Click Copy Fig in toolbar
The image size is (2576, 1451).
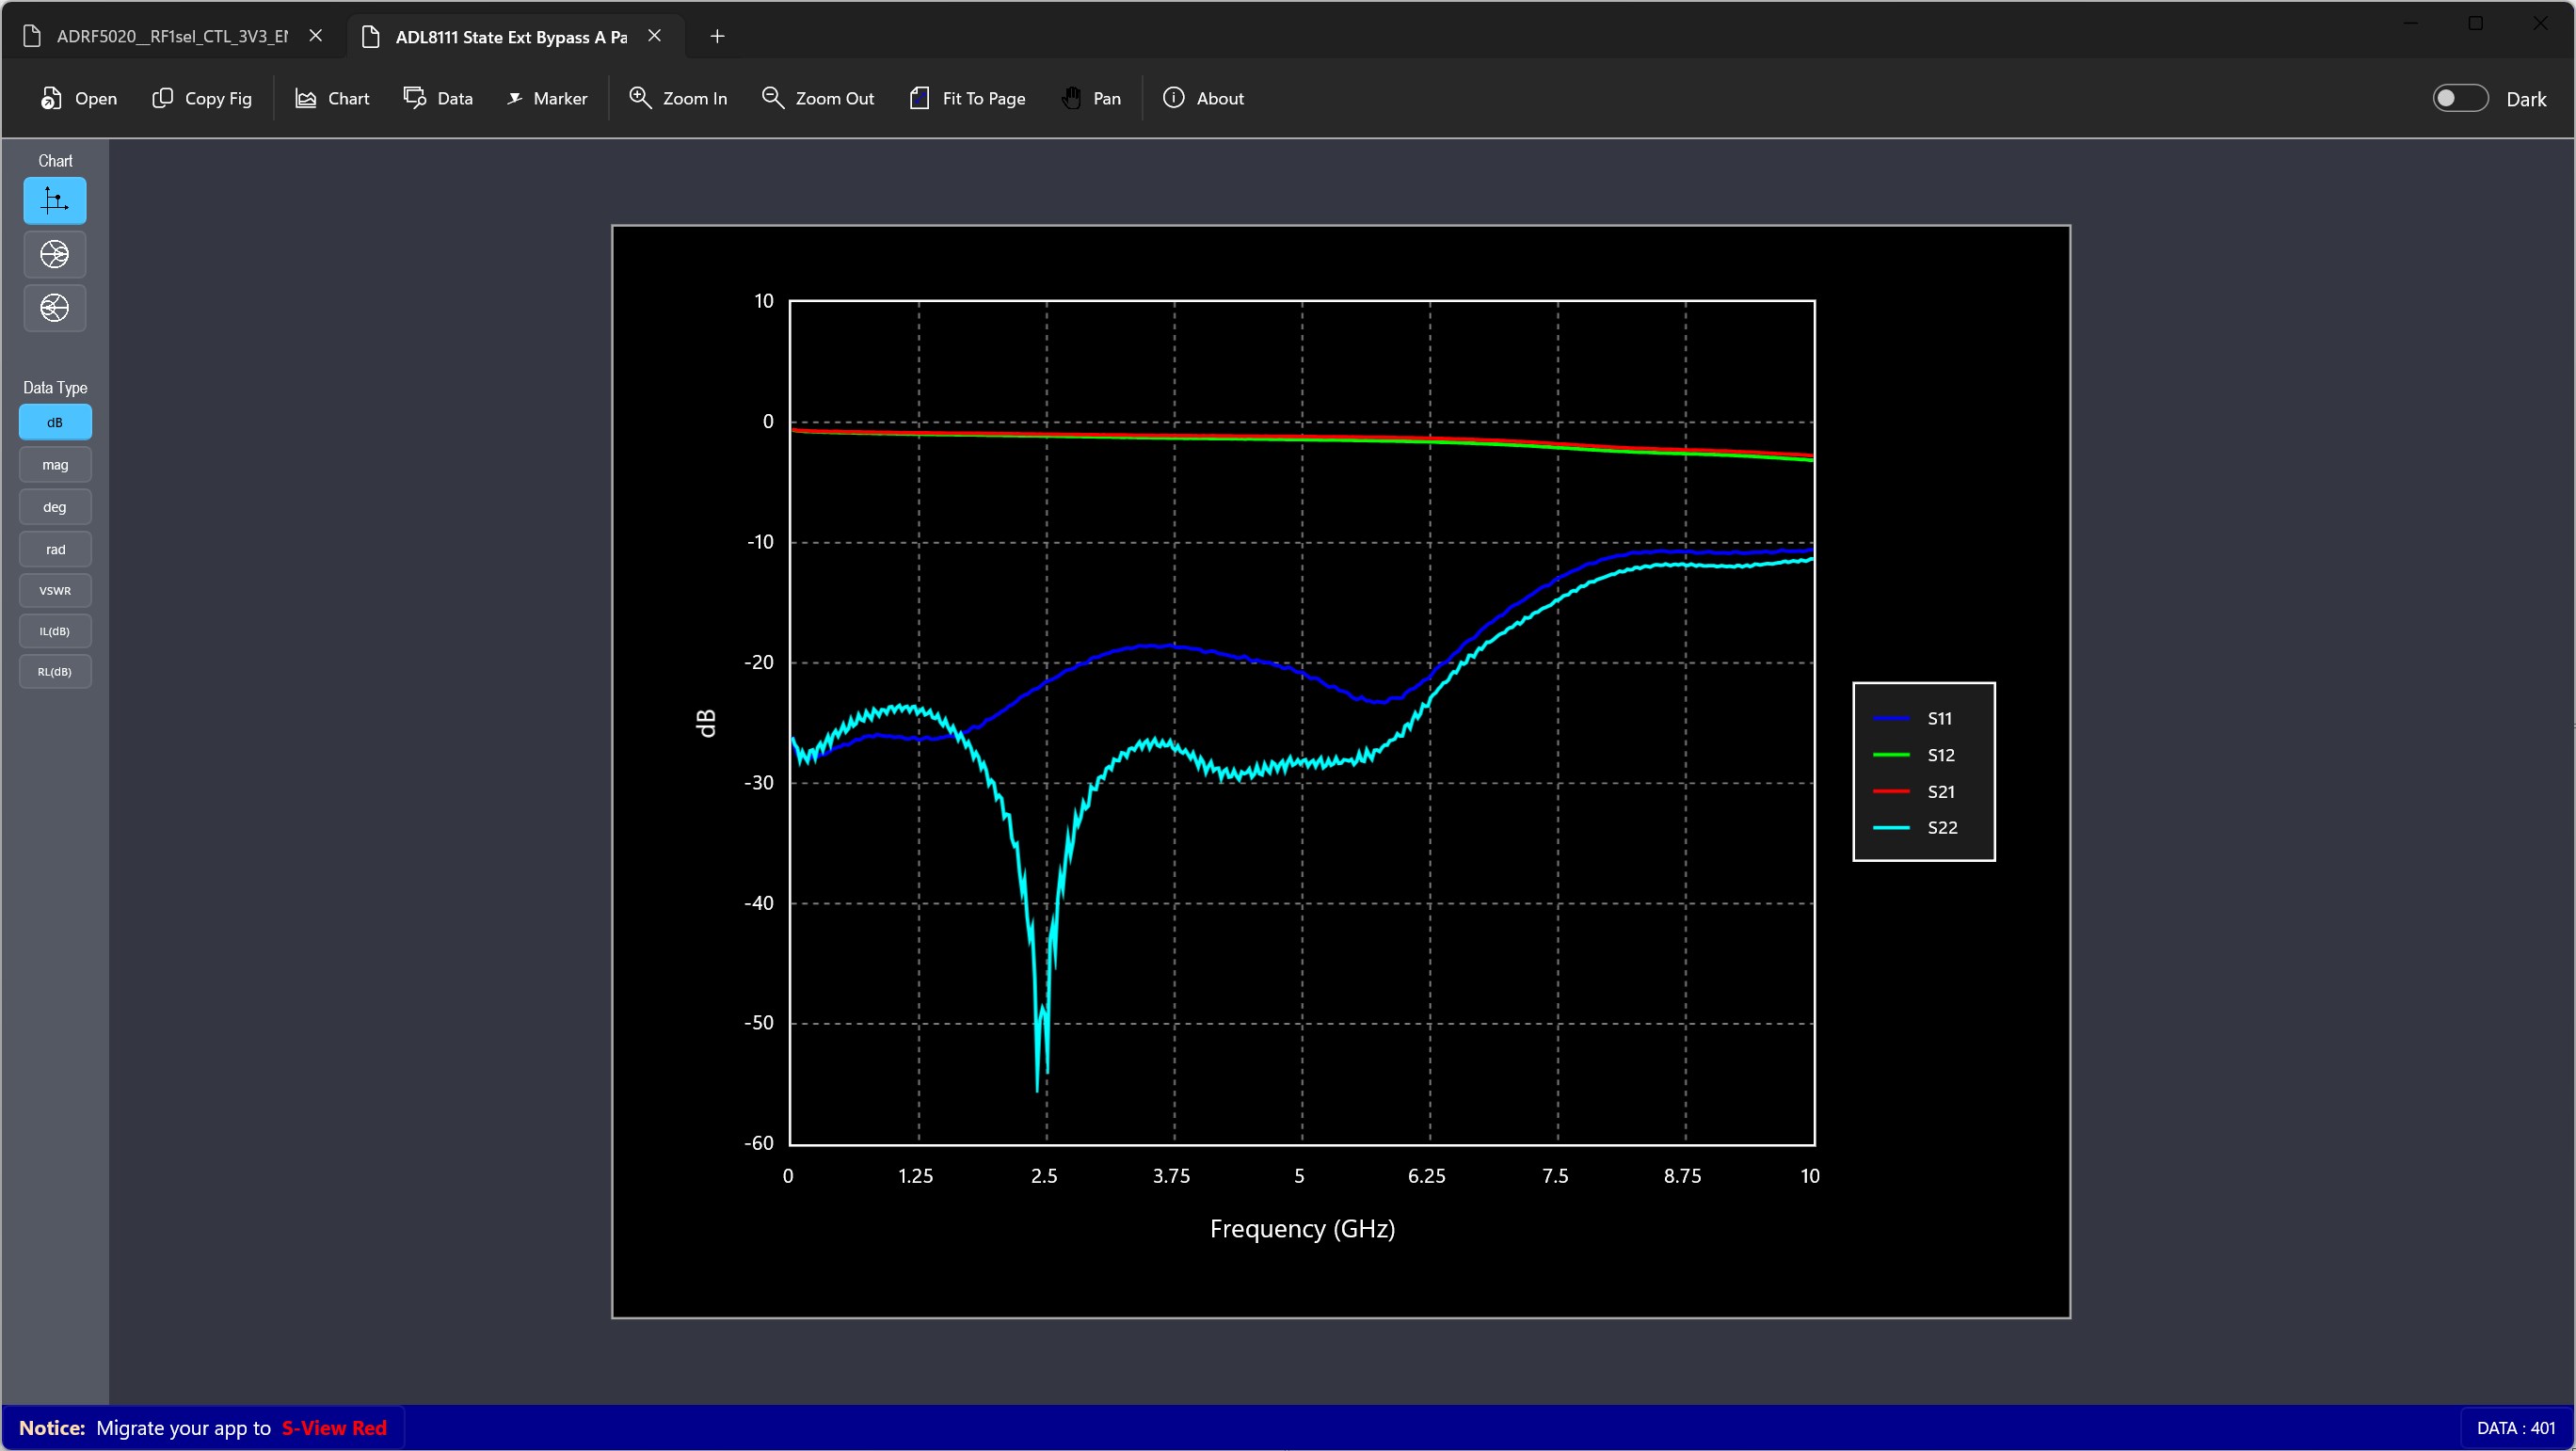pyautogui.click(x=202, y=98)
